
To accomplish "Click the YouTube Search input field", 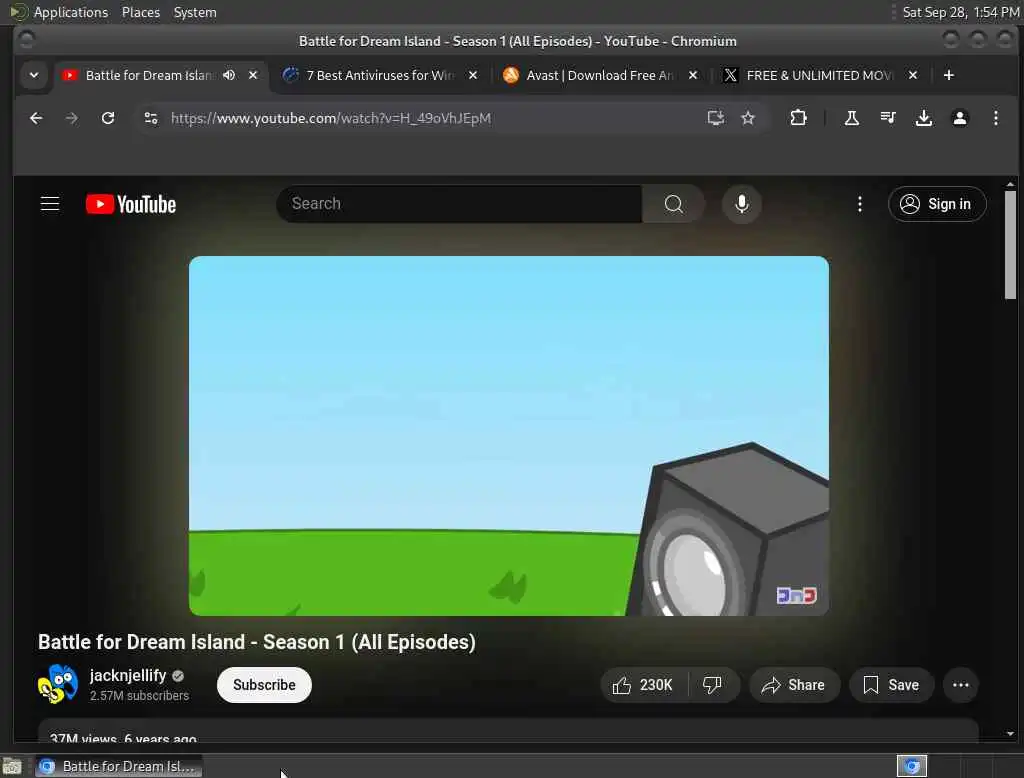I will tap(459, 204).
